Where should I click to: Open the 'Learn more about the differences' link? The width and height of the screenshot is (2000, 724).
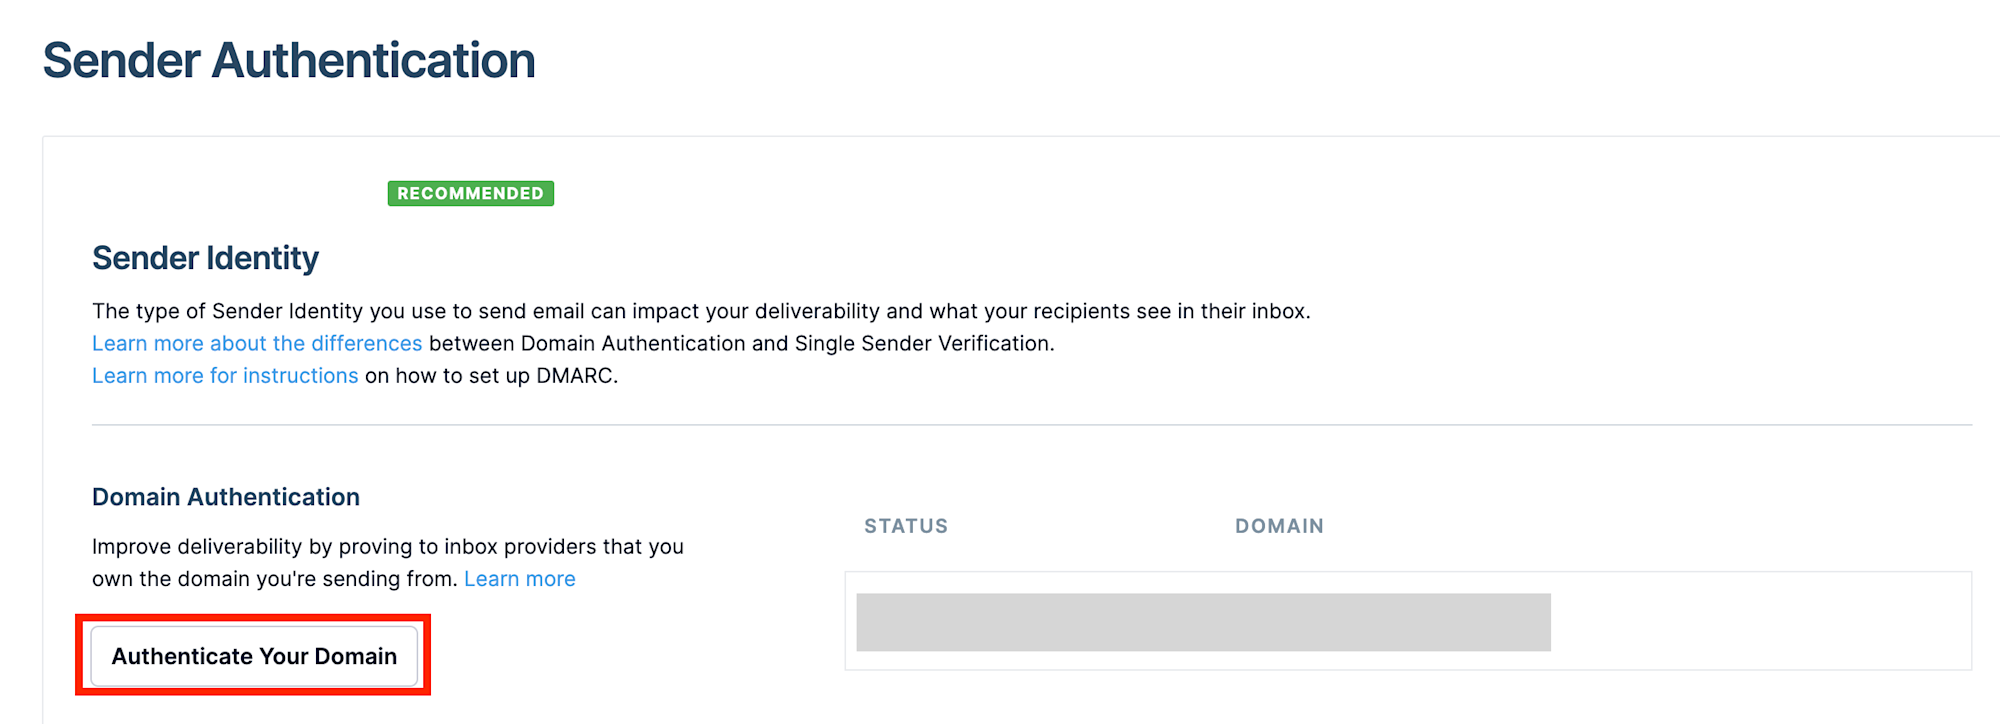point(257,343)
